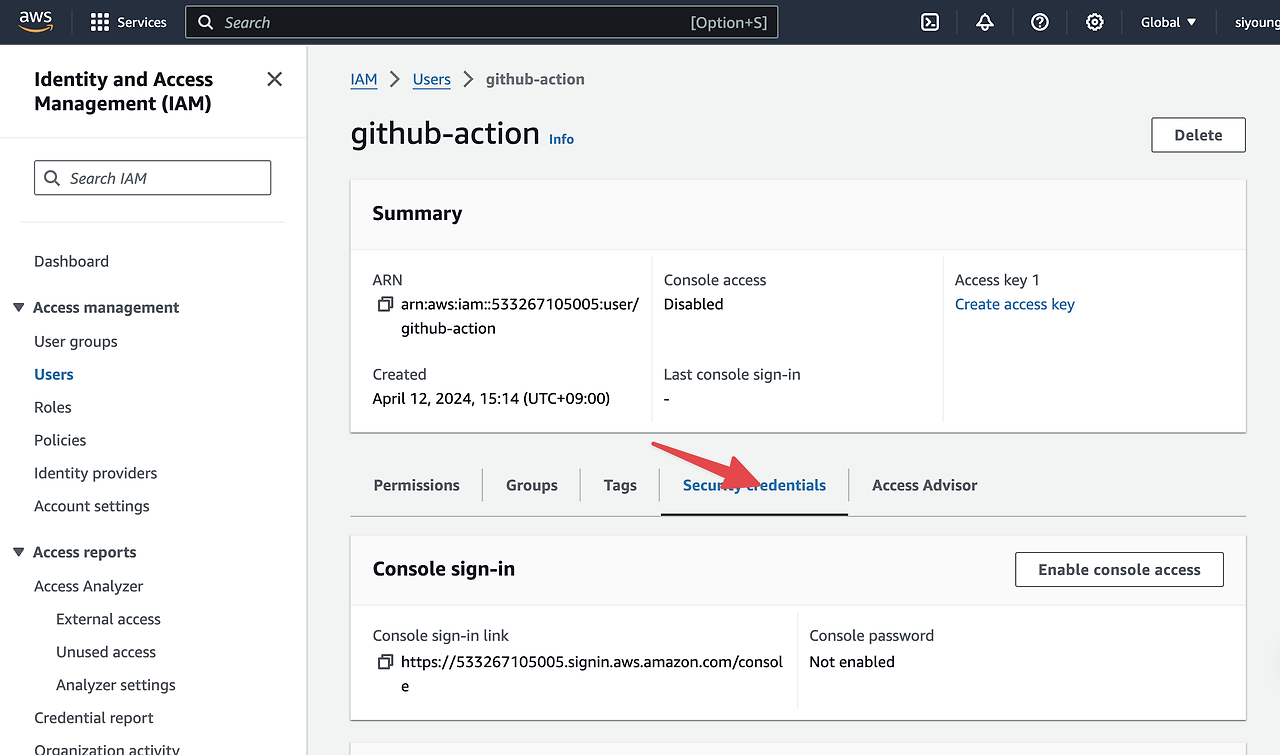This screenshot has height=755, width=1280.
Task: Open Account settings in the sidebar
Action: (92, 506)
